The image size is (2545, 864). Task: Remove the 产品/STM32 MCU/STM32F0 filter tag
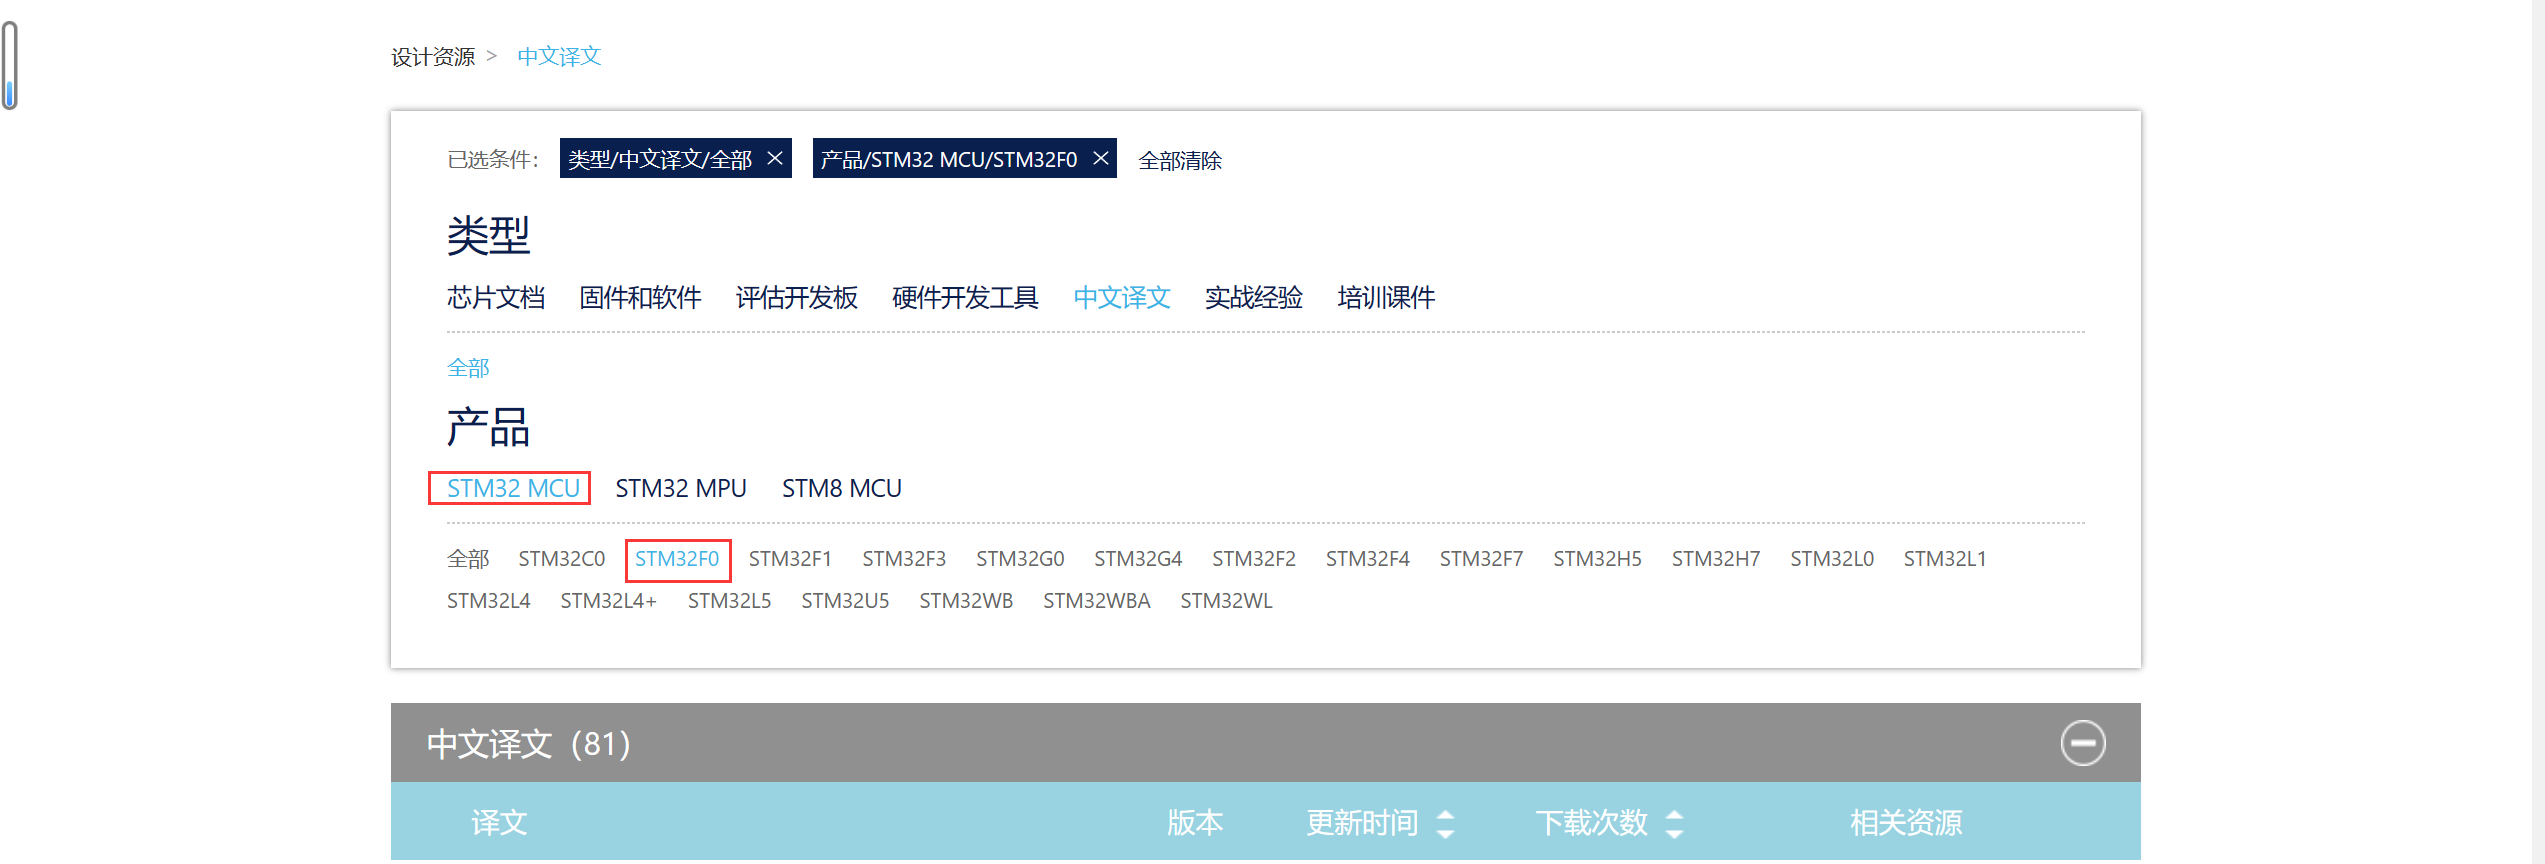click(x=1100, y=159)
